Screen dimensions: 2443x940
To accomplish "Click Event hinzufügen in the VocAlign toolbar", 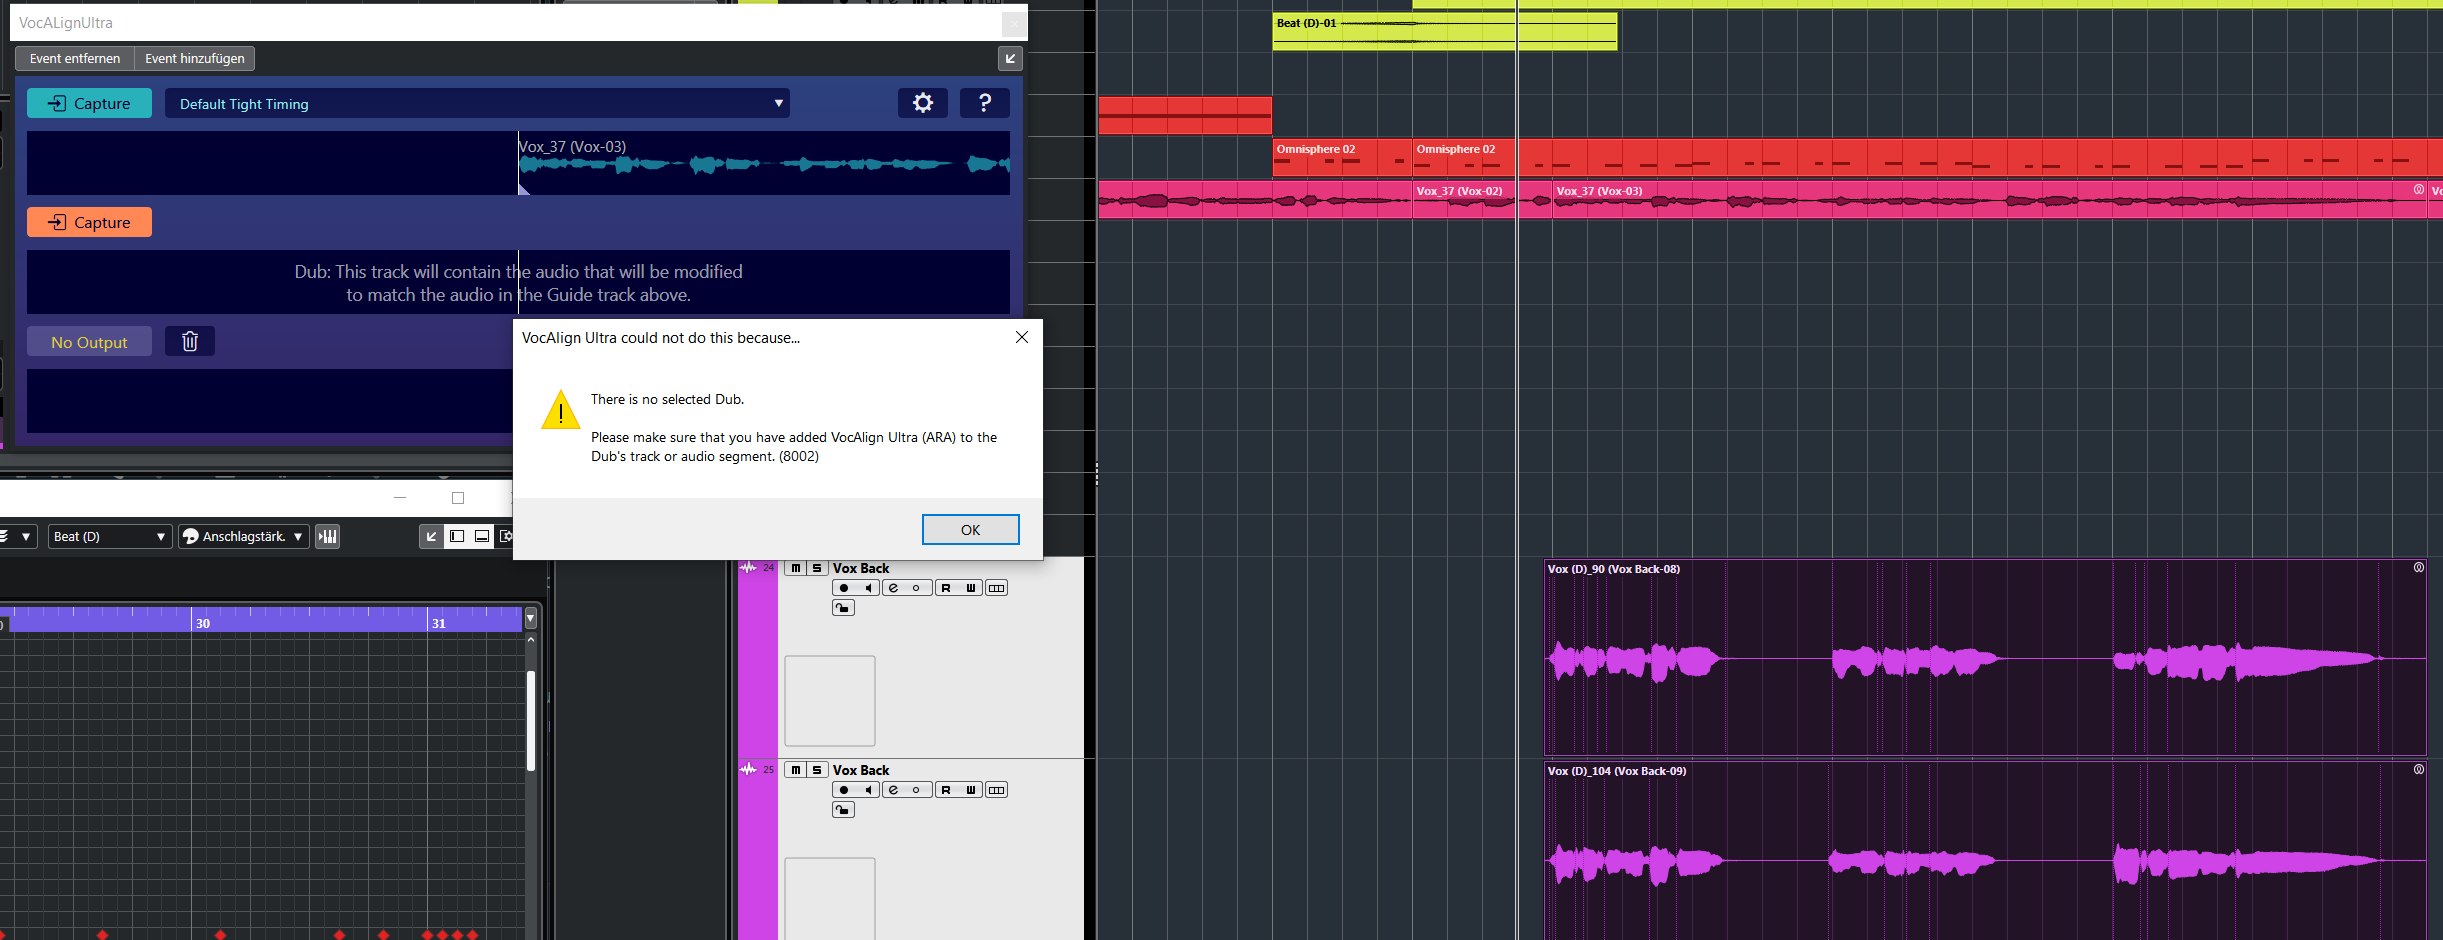I will tap(195, 59).
